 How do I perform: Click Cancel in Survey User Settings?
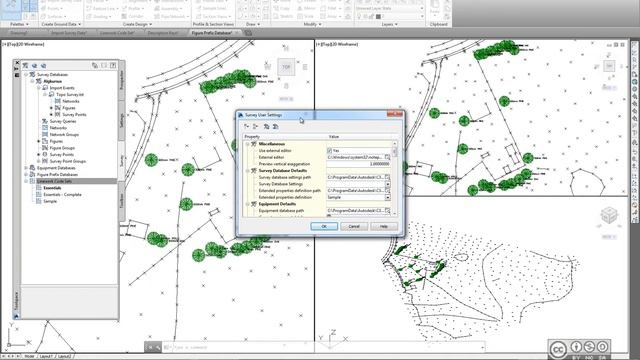point(354,226)
